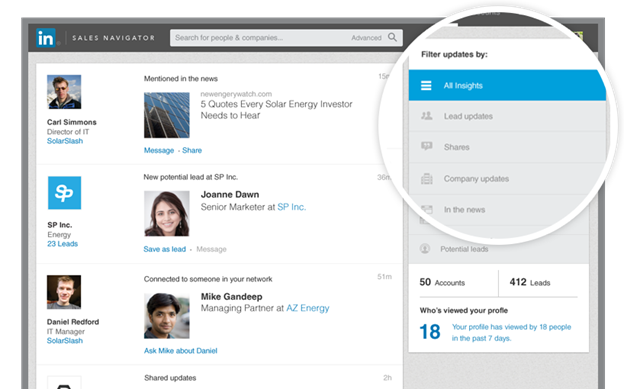The height and width of the screenshot is (389, 624).
Task: Filter updates by Shares
Action: pyautogui.click(x=507, y=147)
